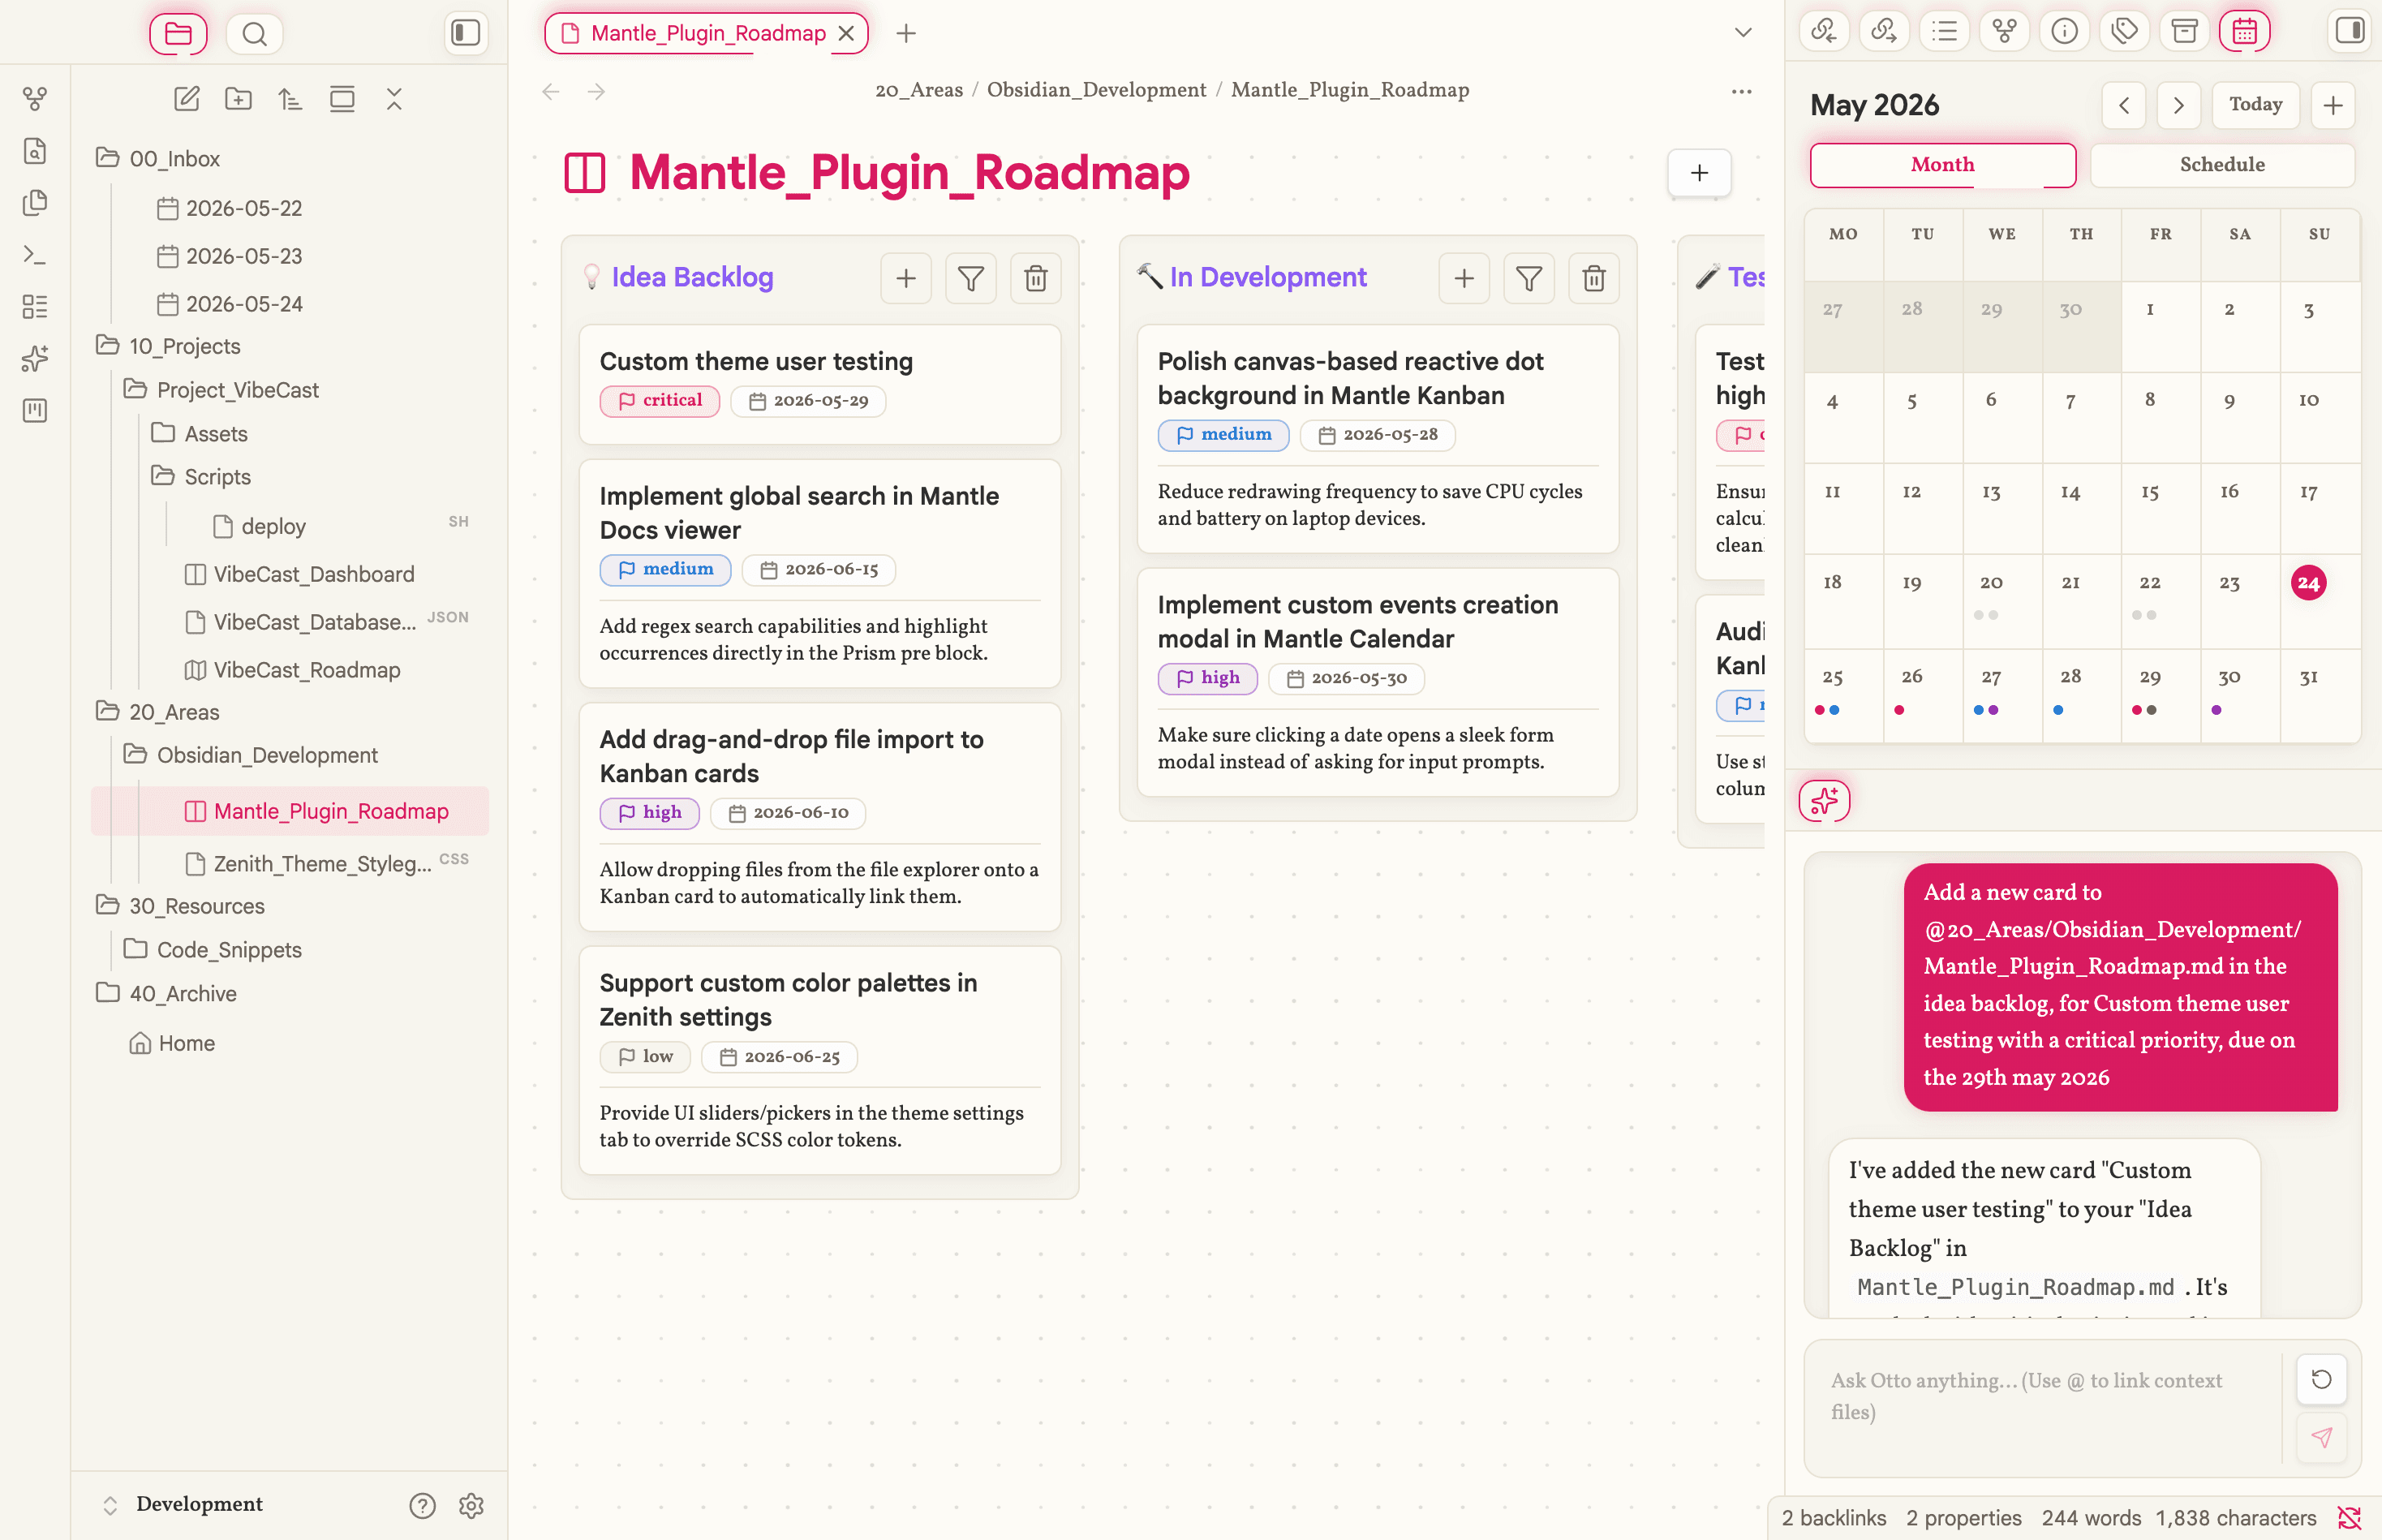Switch calendar to Schedule view

coord(2222,164)
